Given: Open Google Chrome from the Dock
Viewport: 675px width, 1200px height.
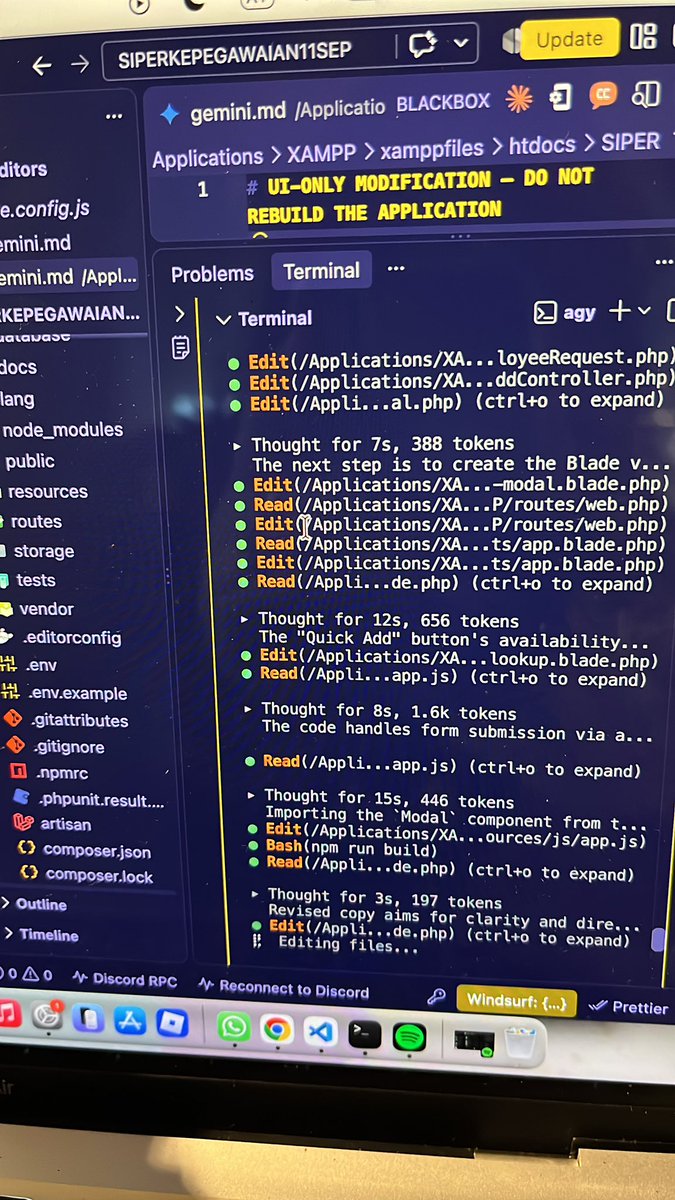Looking at the screenshot, I should (277, 1030).
